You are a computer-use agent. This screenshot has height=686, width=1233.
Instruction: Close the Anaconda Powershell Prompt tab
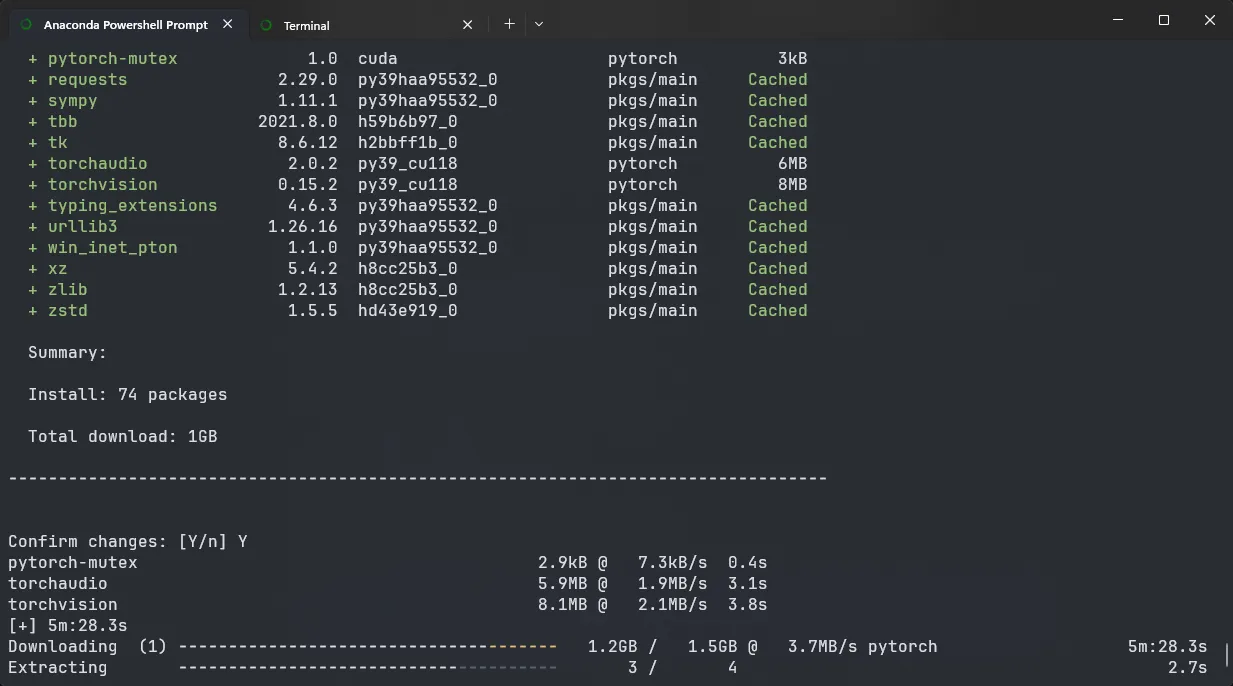click(227, 24)
